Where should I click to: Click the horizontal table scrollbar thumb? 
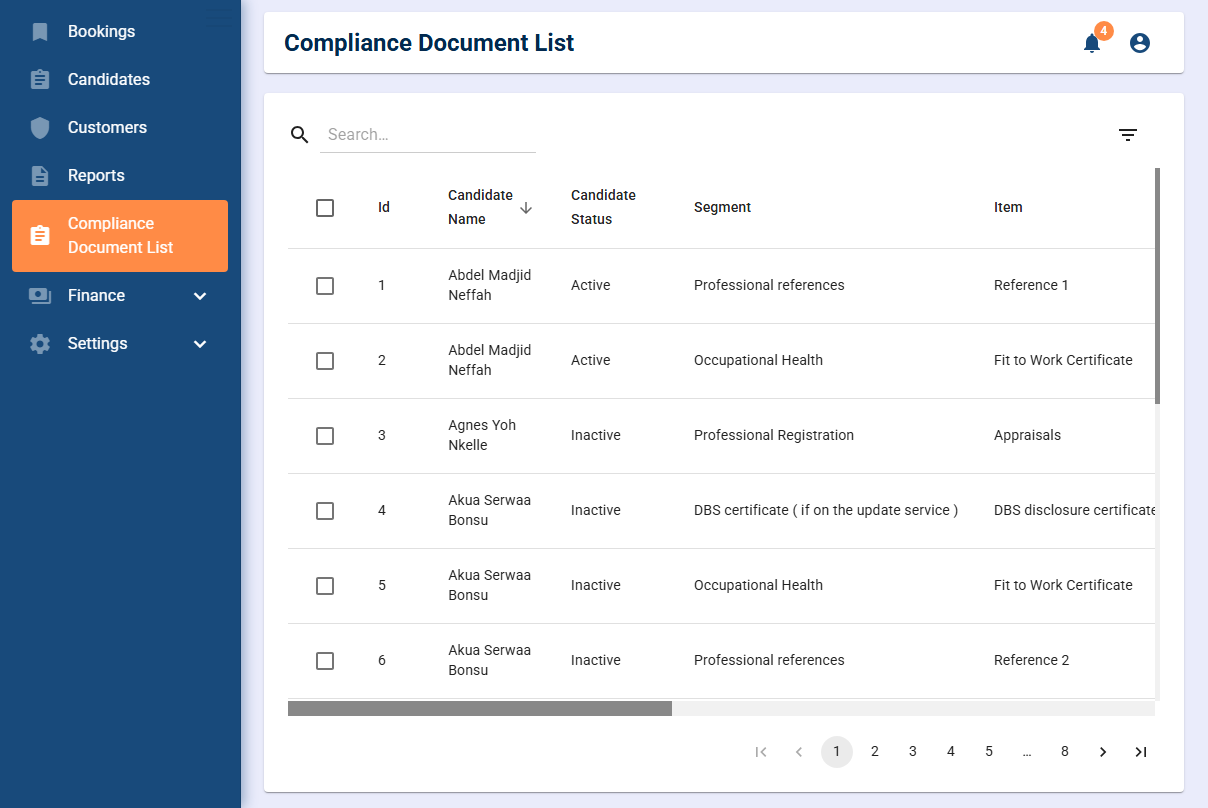pos(480,708)
